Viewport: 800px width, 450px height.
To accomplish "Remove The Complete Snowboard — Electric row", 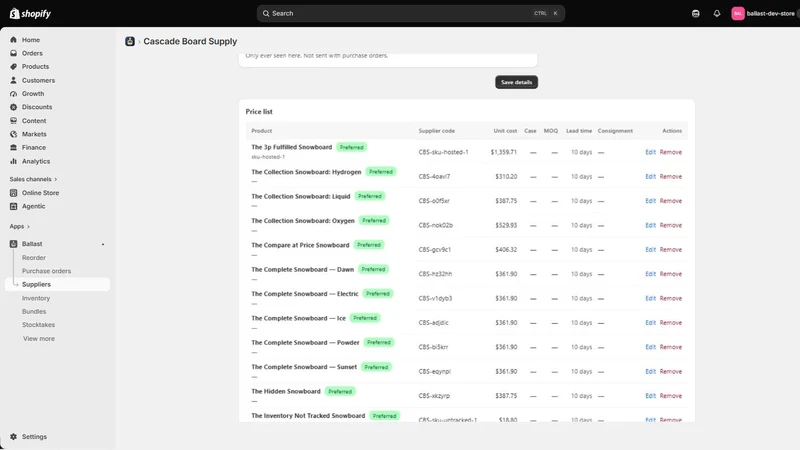I will pyautogui.click(x=670, y=298).
